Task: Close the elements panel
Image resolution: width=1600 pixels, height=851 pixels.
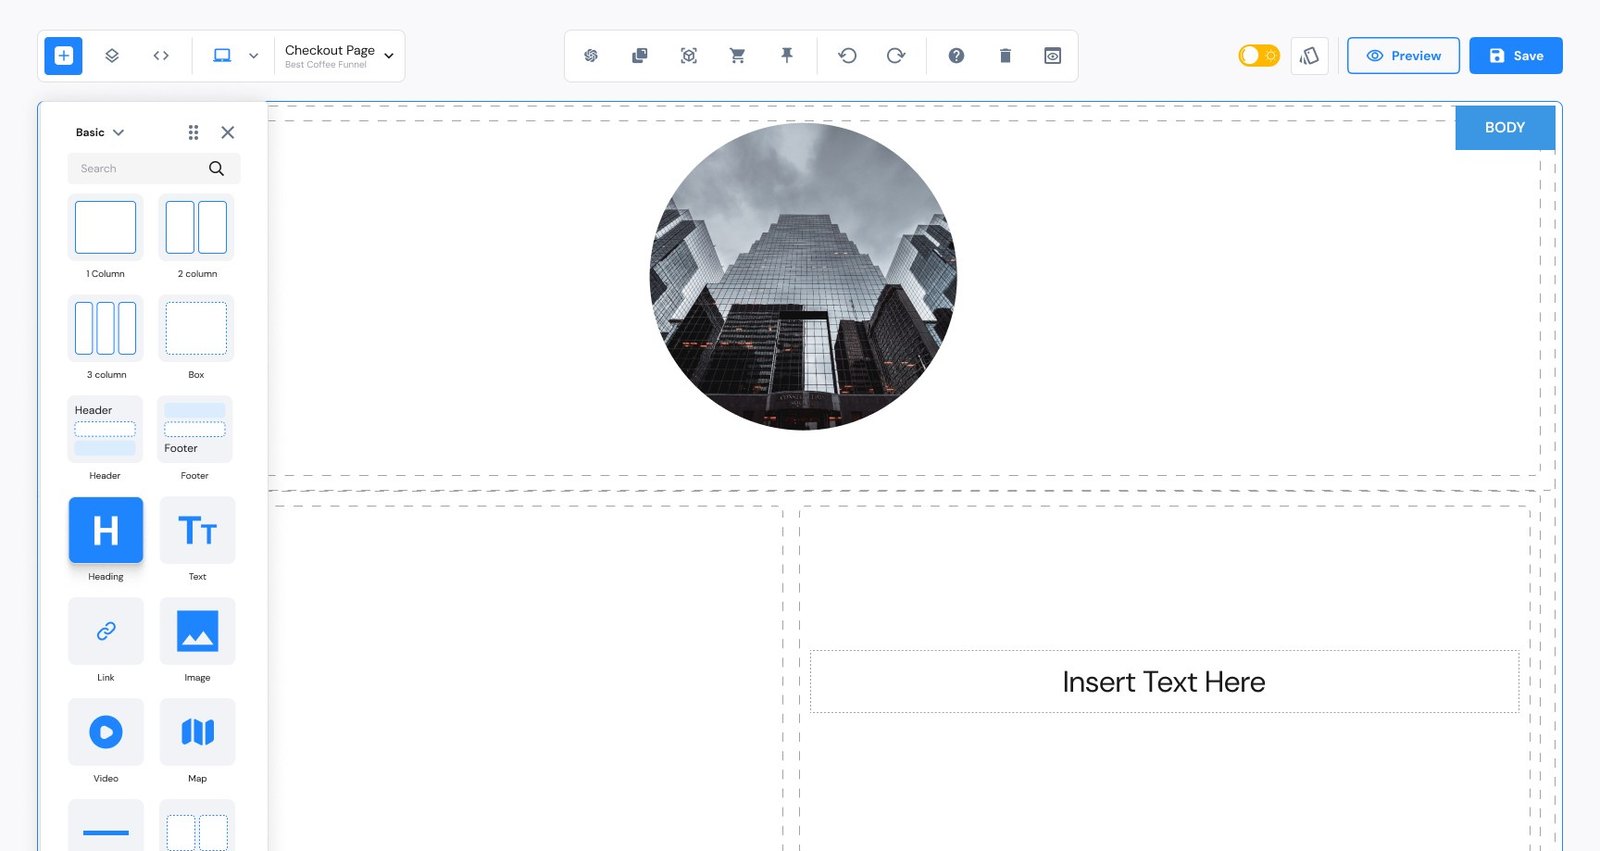Action: point(228,132)
